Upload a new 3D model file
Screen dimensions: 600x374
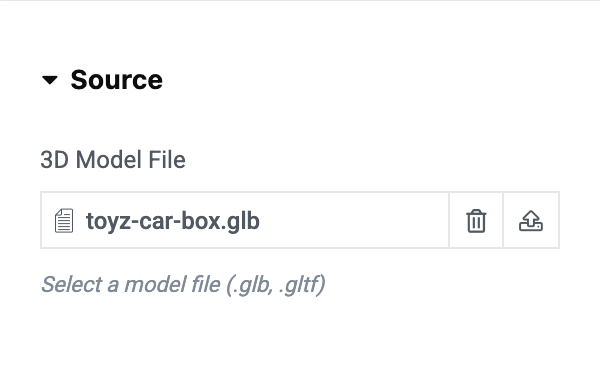click(x=531, y=220)
